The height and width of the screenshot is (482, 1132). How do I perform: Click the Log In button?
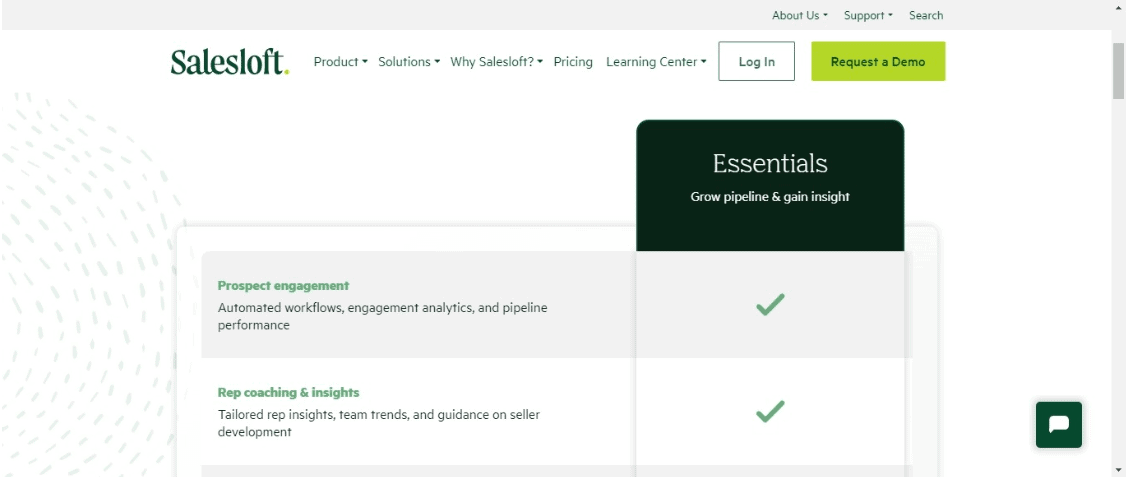pyautogui.click(x=757, y=61)
